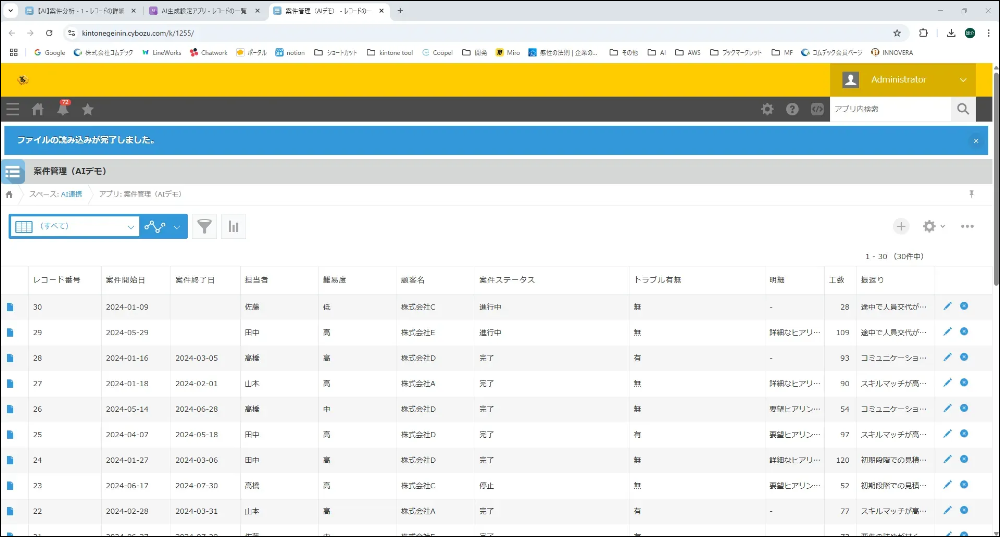
Task: Open the filter funnel icon
Action: tap(204, 227)
